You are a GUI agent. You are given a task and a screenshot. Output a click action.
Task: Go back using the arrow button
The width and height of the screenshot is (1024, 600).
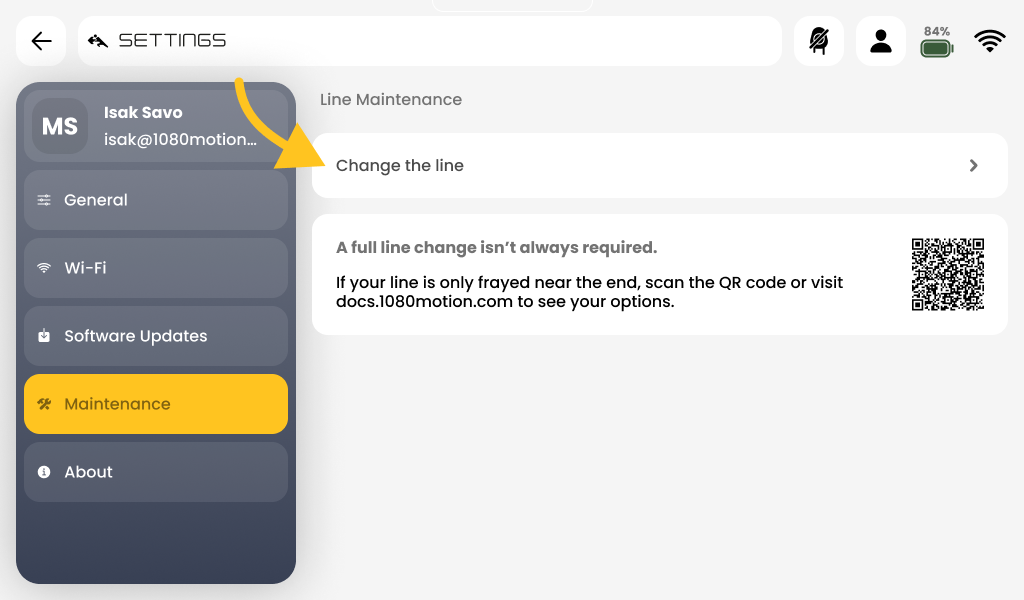tap(41, 41)
